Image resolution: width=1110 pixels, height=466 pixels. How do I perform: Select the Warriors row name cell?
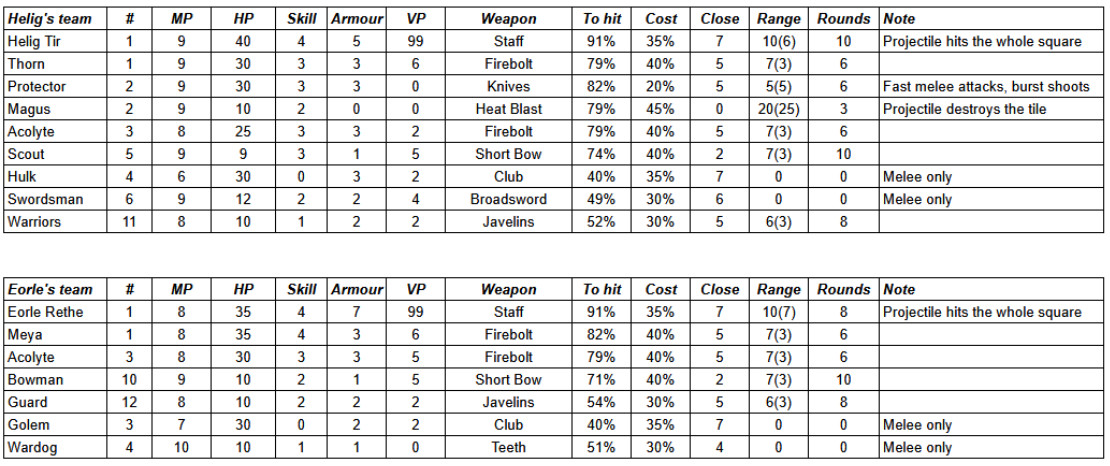click(55, 222)
